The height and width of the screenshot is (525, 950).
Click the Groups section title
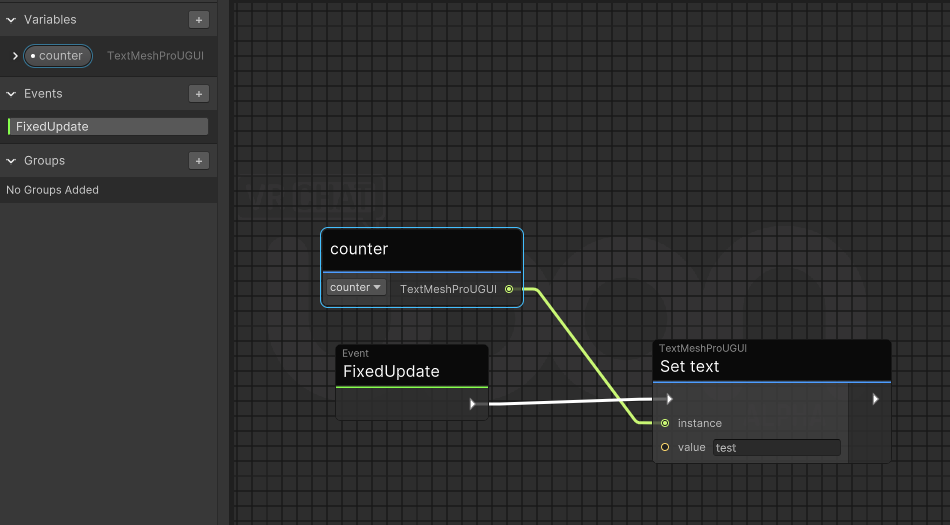tap(44, 161)
